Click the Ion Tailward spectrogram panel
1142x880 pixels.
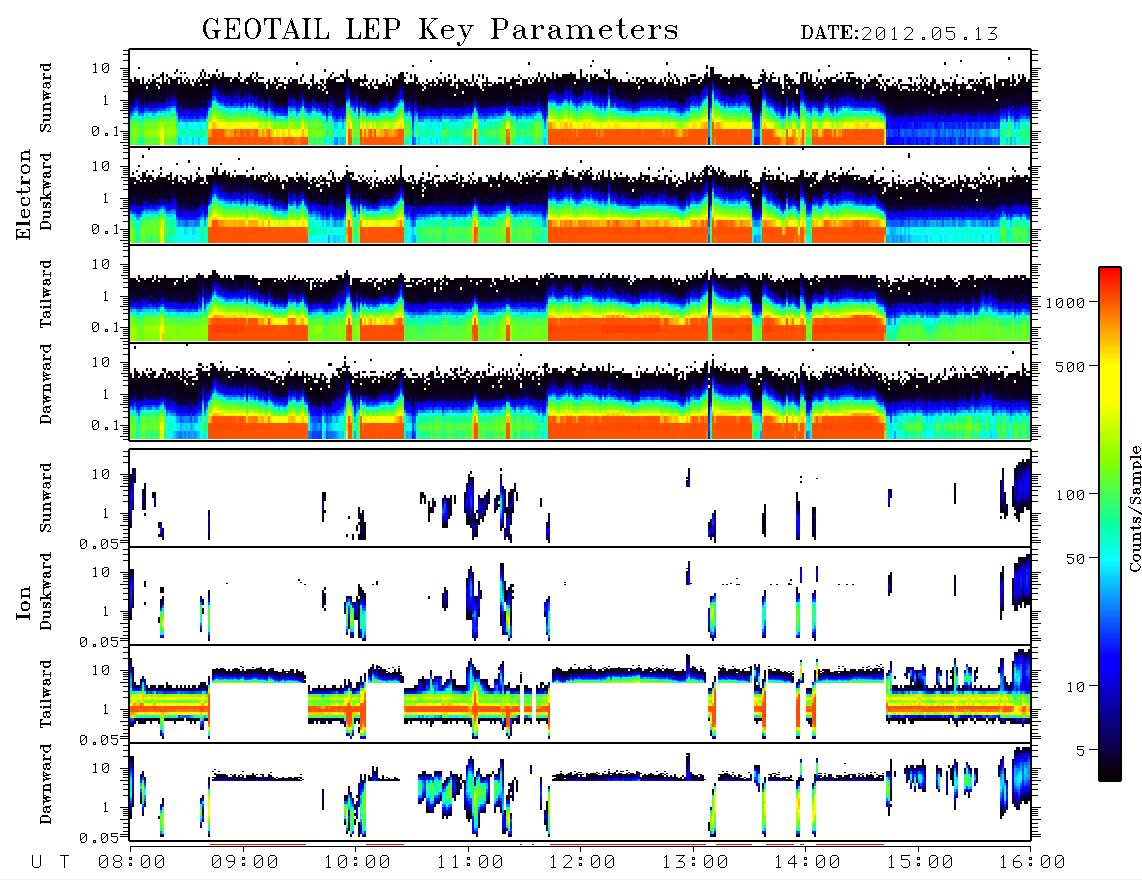point(580,694)
